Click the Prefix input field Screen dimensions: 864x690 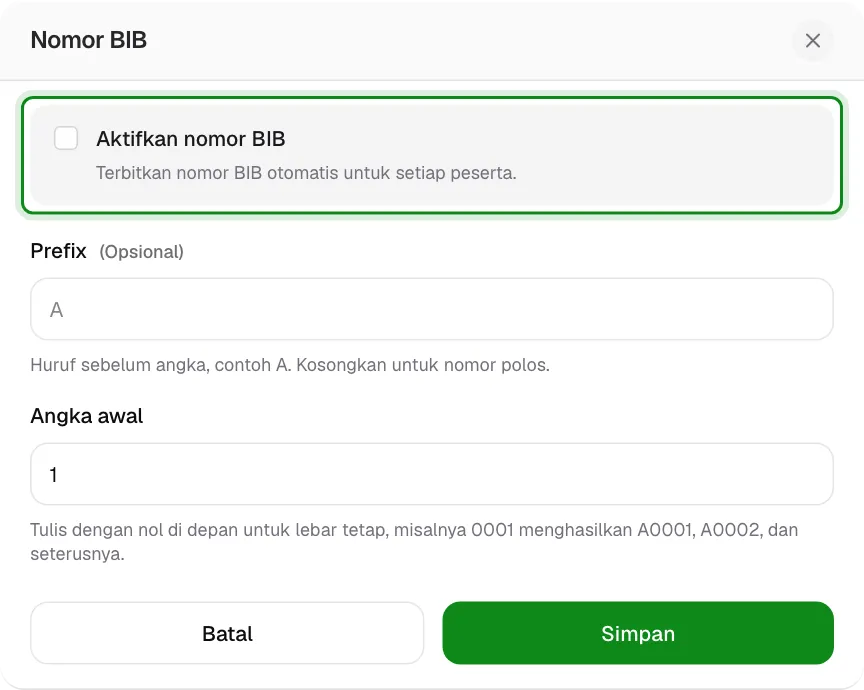[x=432, y=309]
